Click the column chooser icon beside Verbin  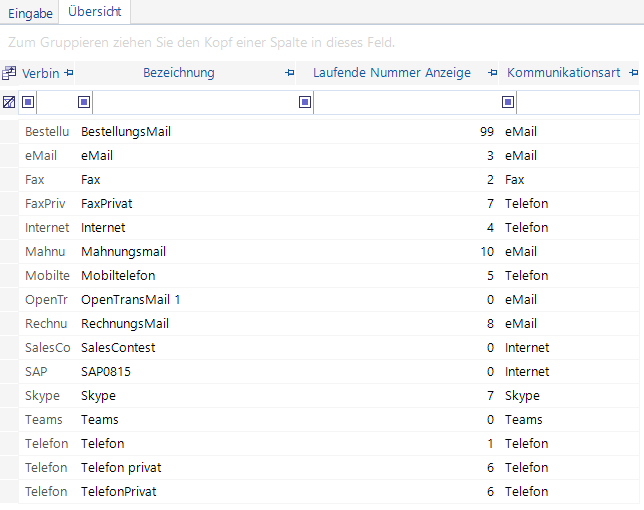pyautogui.click(x=9, y=73)
